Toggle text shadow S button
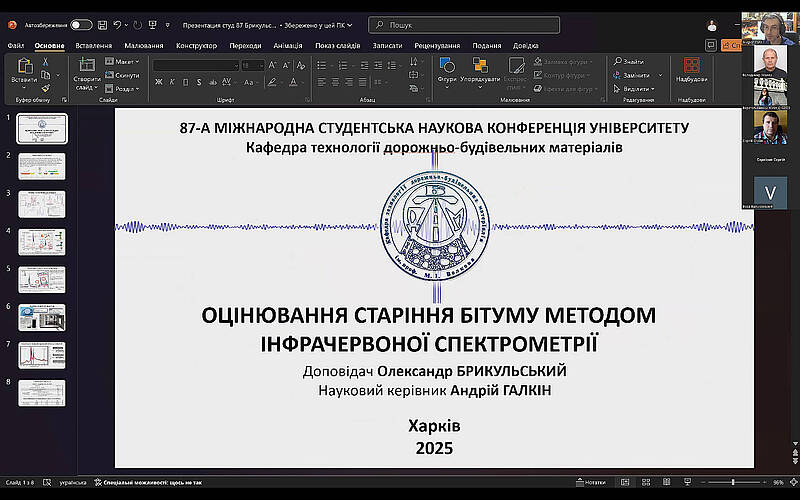Viewport: 800px width, 500px height. click(199, 82)
